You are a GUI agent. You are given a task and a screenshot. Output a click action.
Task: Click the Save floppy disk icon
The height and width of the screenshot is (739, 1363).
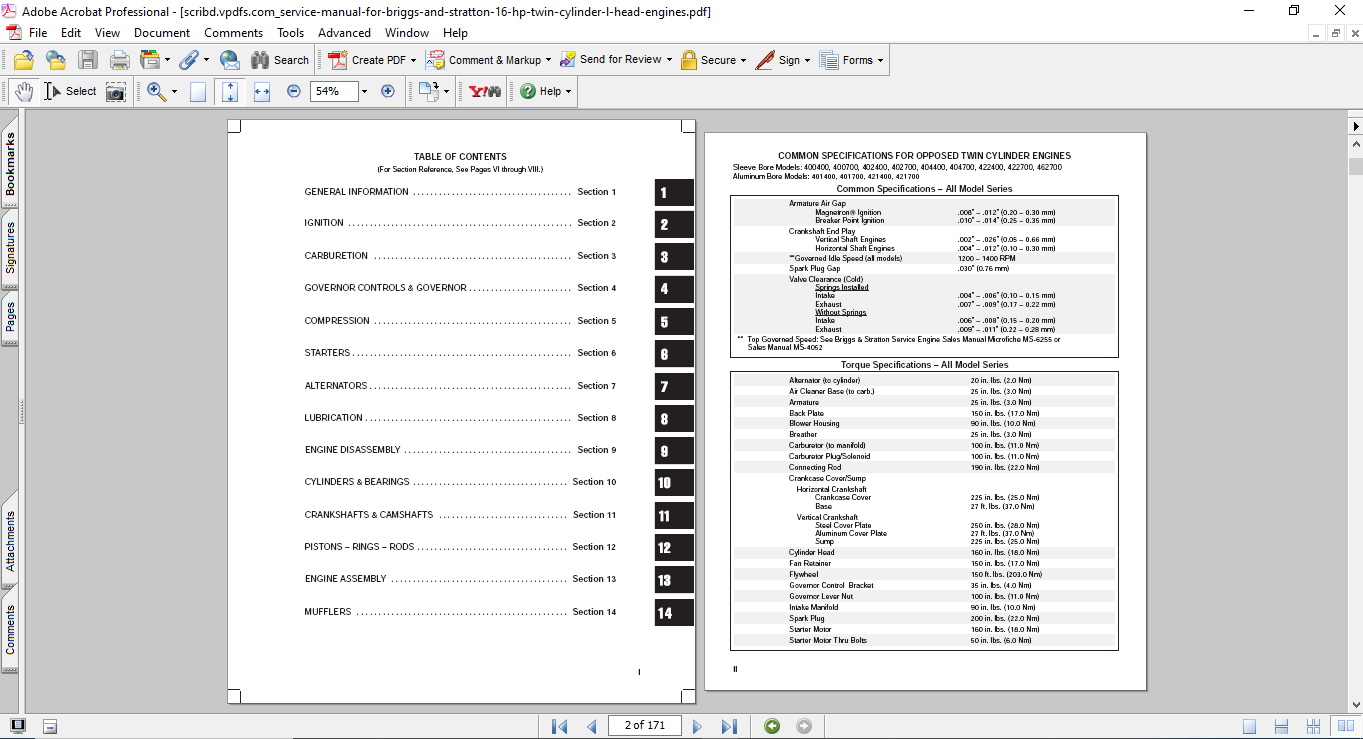point(88,60)
